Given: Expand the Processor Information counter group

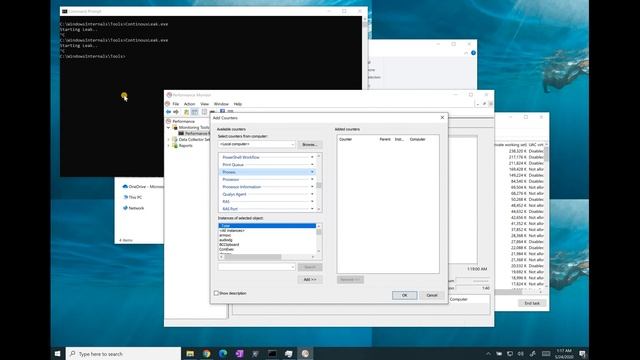Looking at the screenshot, I should (312, 187).
